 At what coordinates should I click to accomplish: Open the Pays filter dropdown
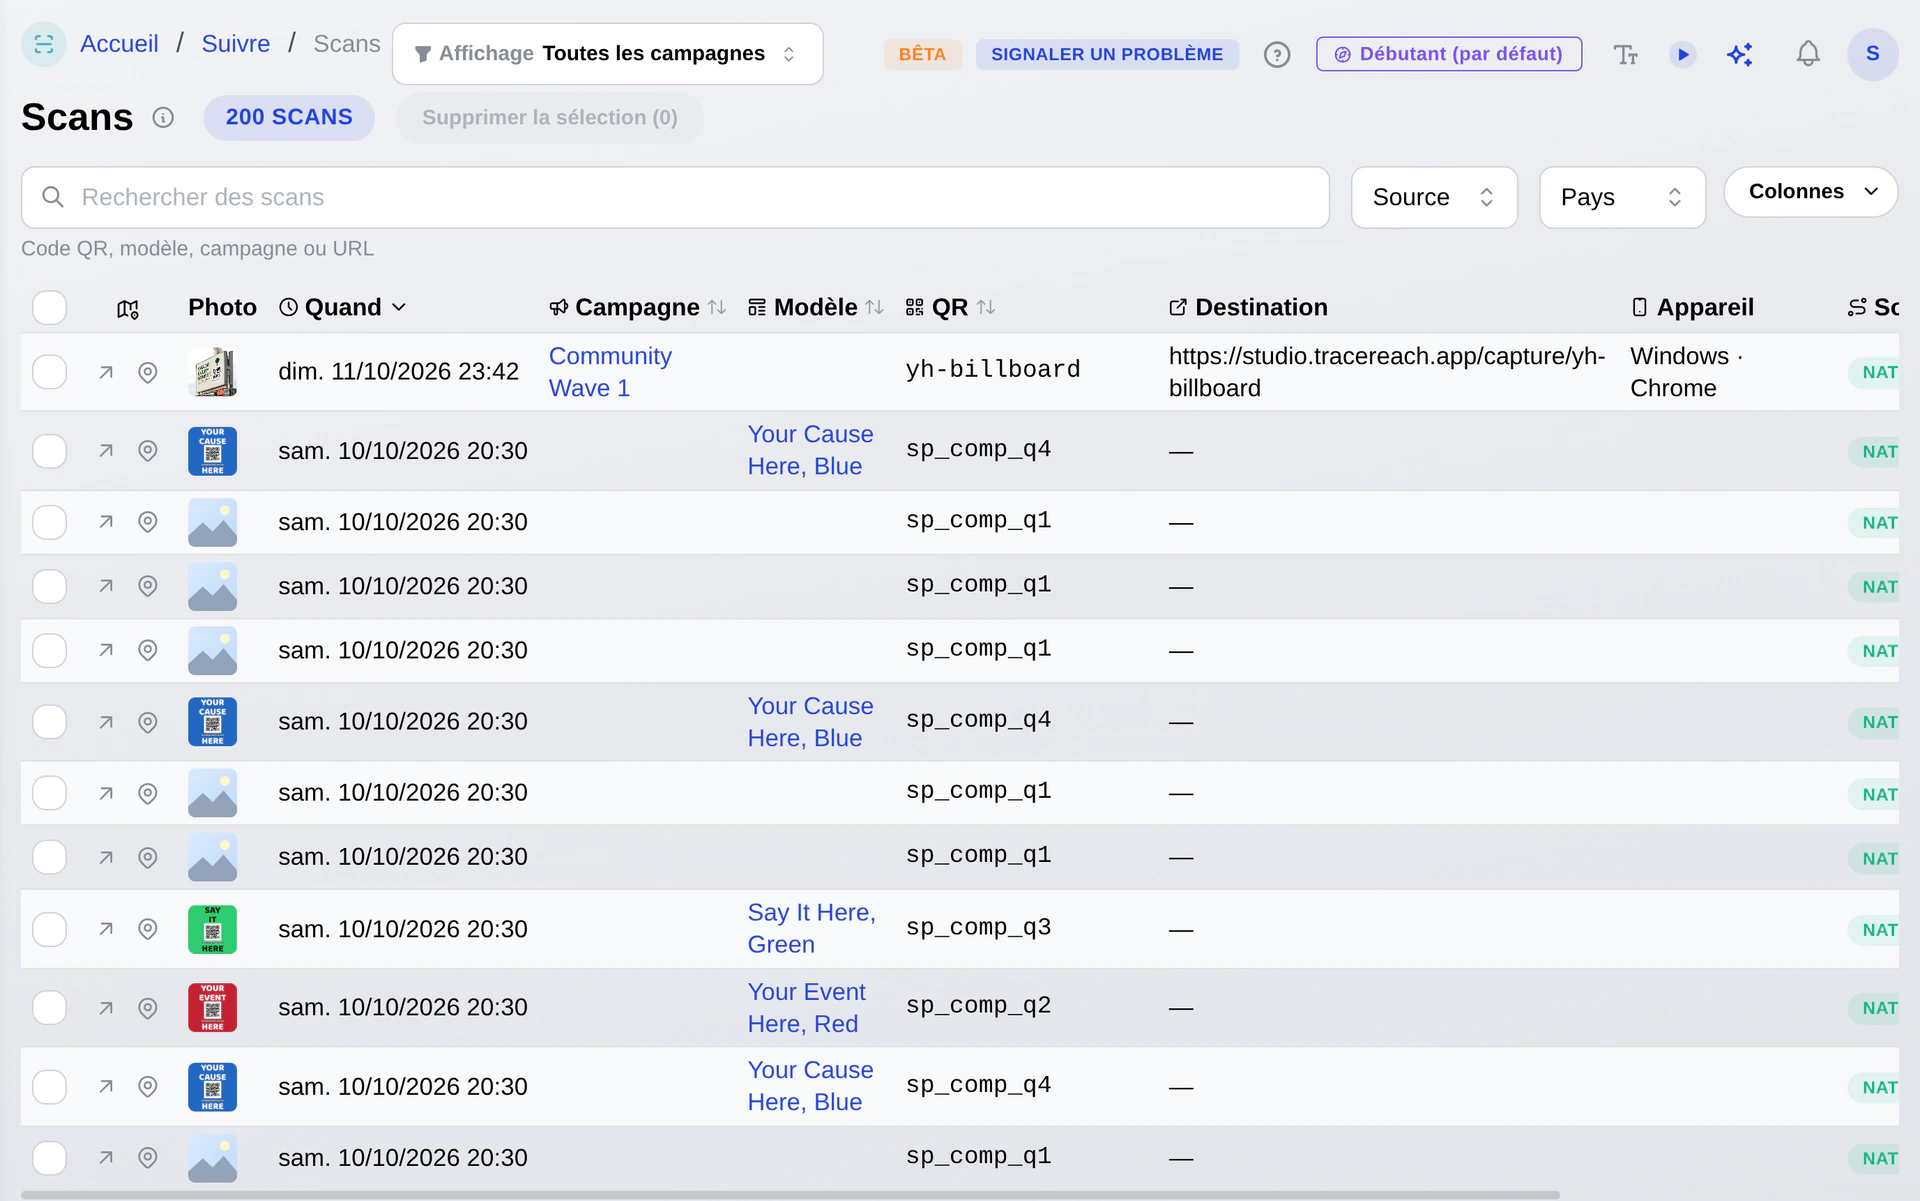[x=1622, y=197]
